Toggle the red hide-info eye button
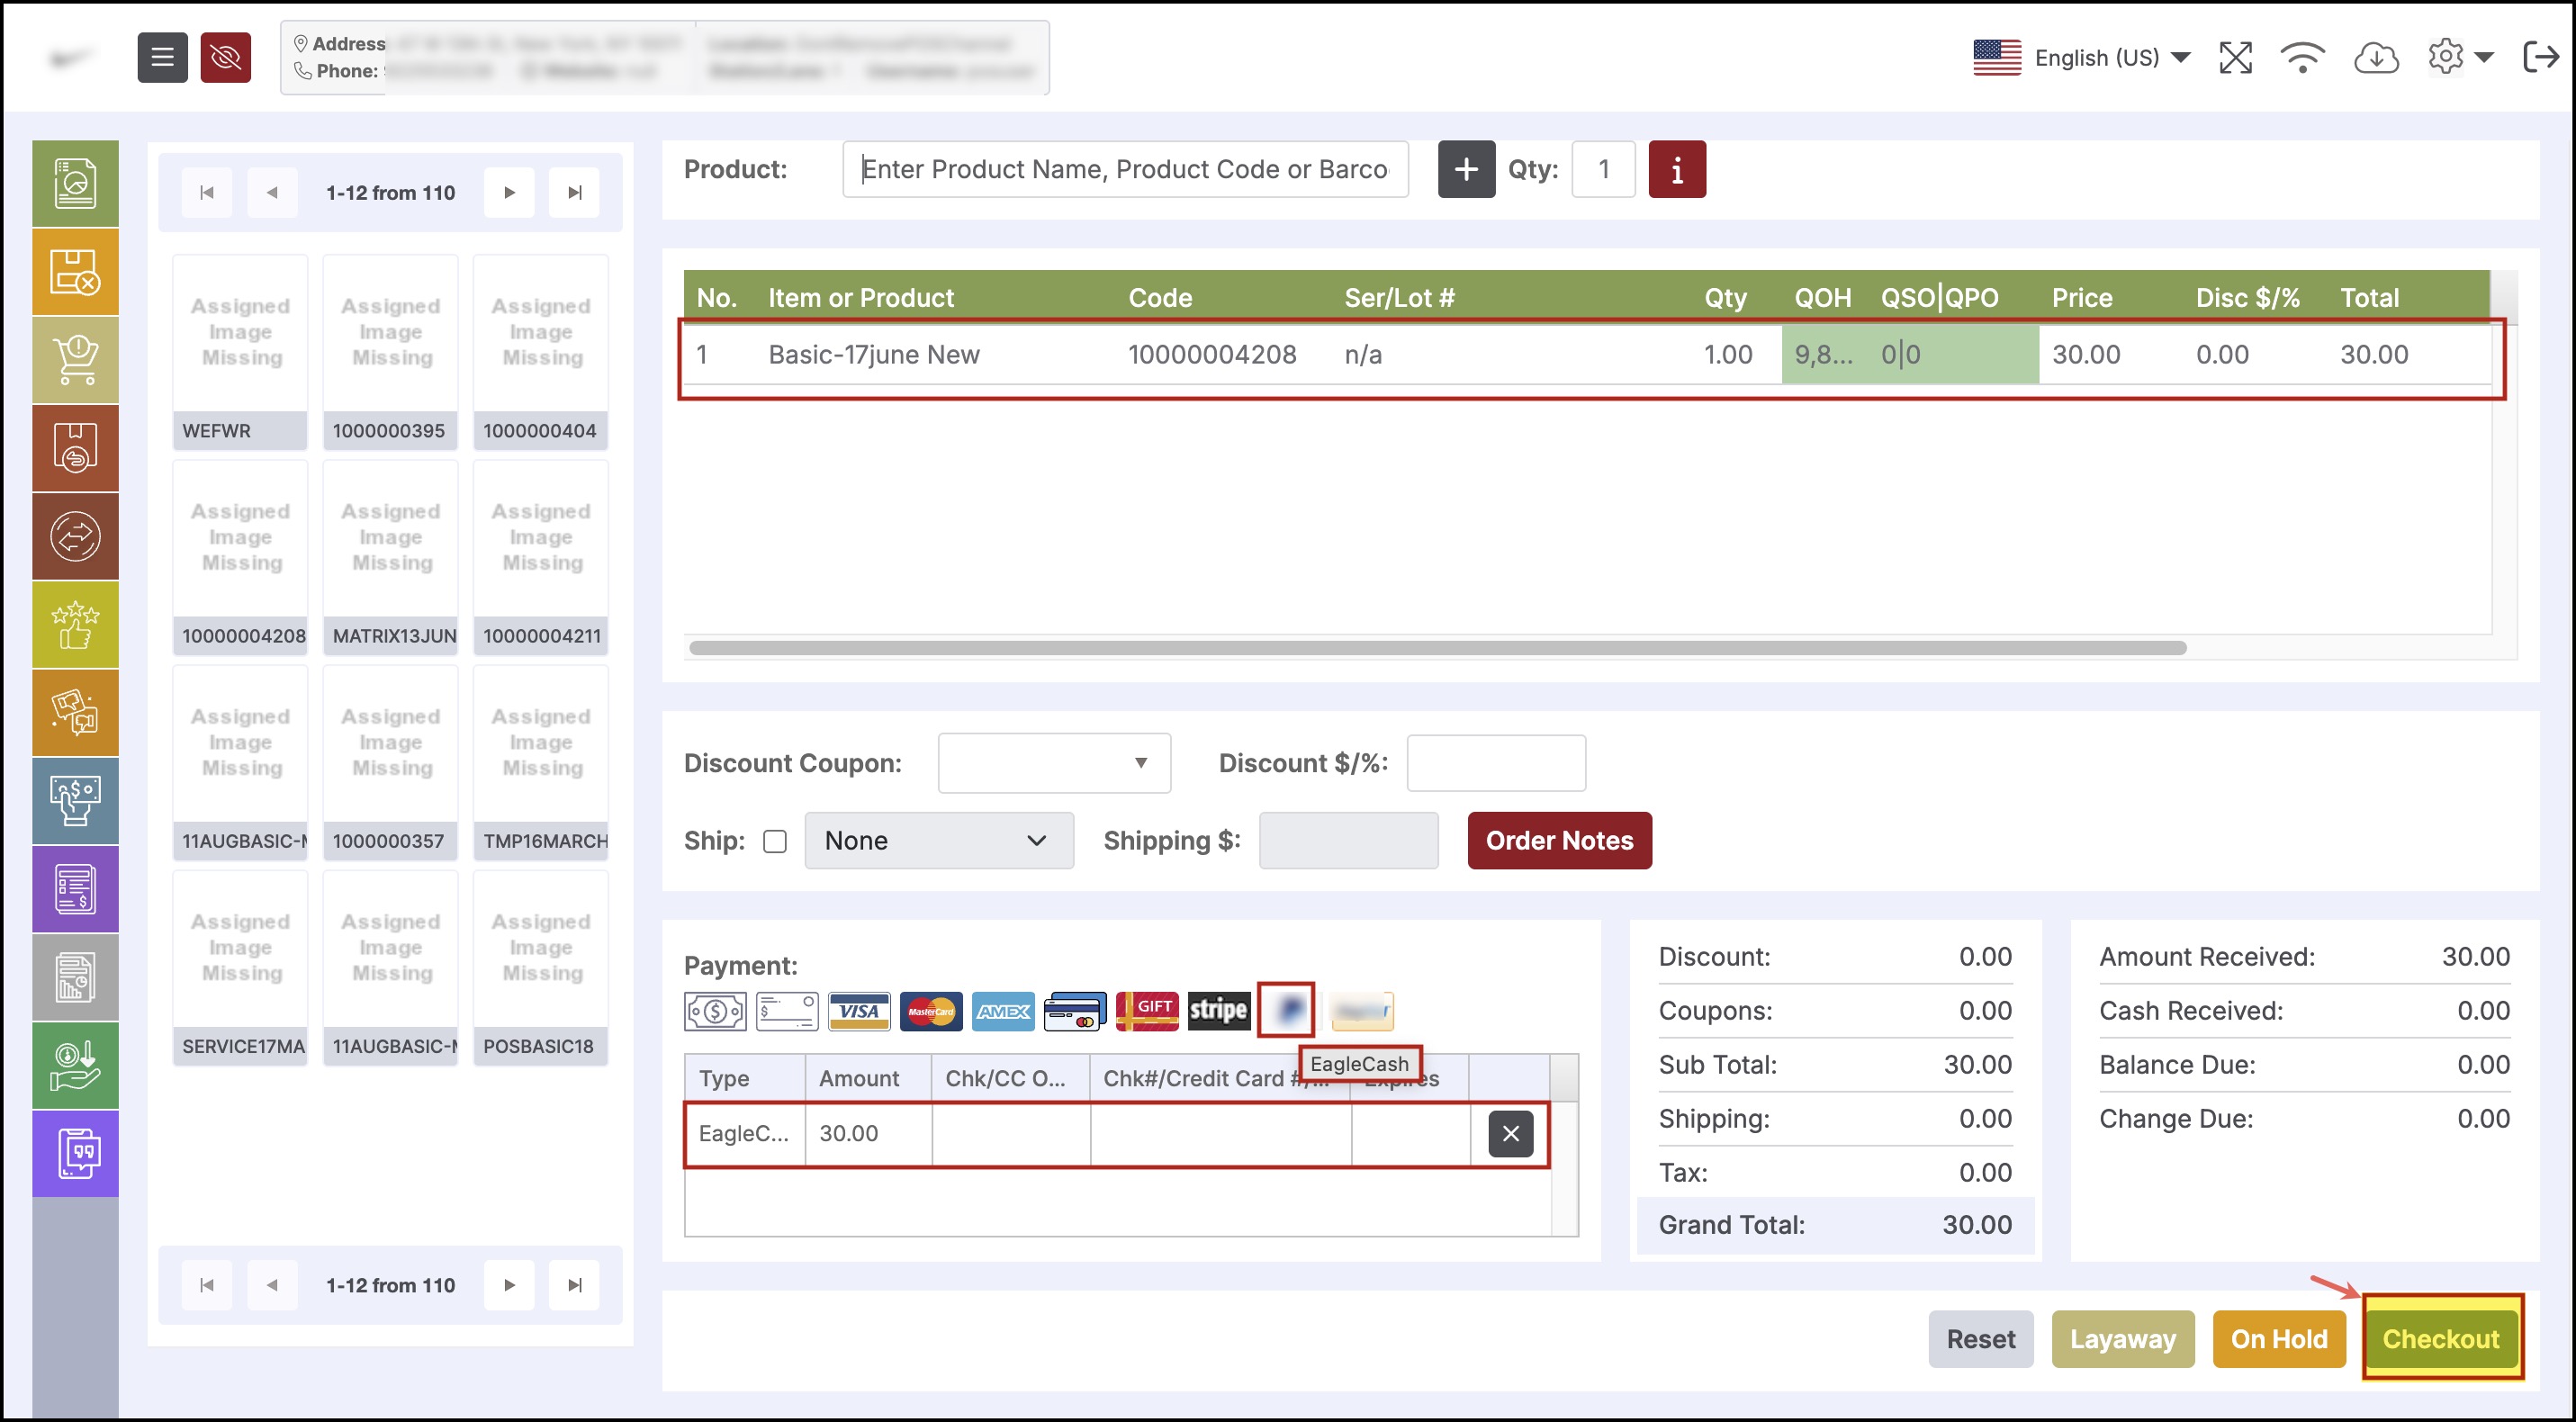The height and width of the screenshot is (1422, 2576). [225, 58]
